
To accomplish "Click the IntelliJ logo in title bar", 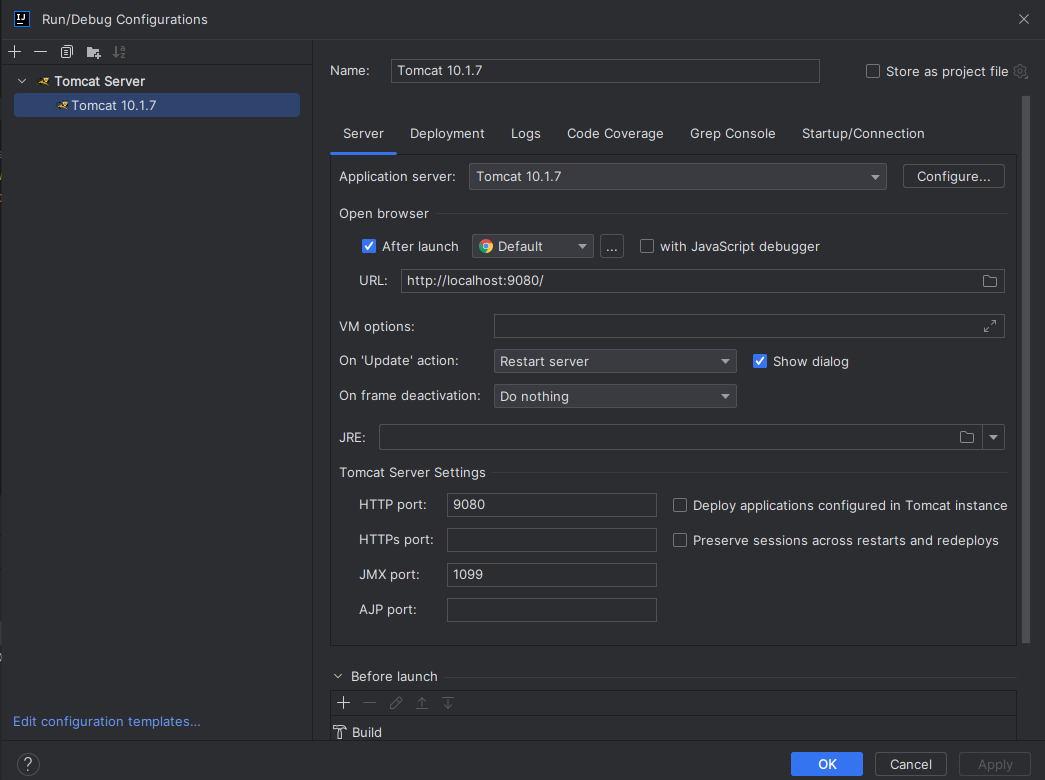I will pos(22,19).
